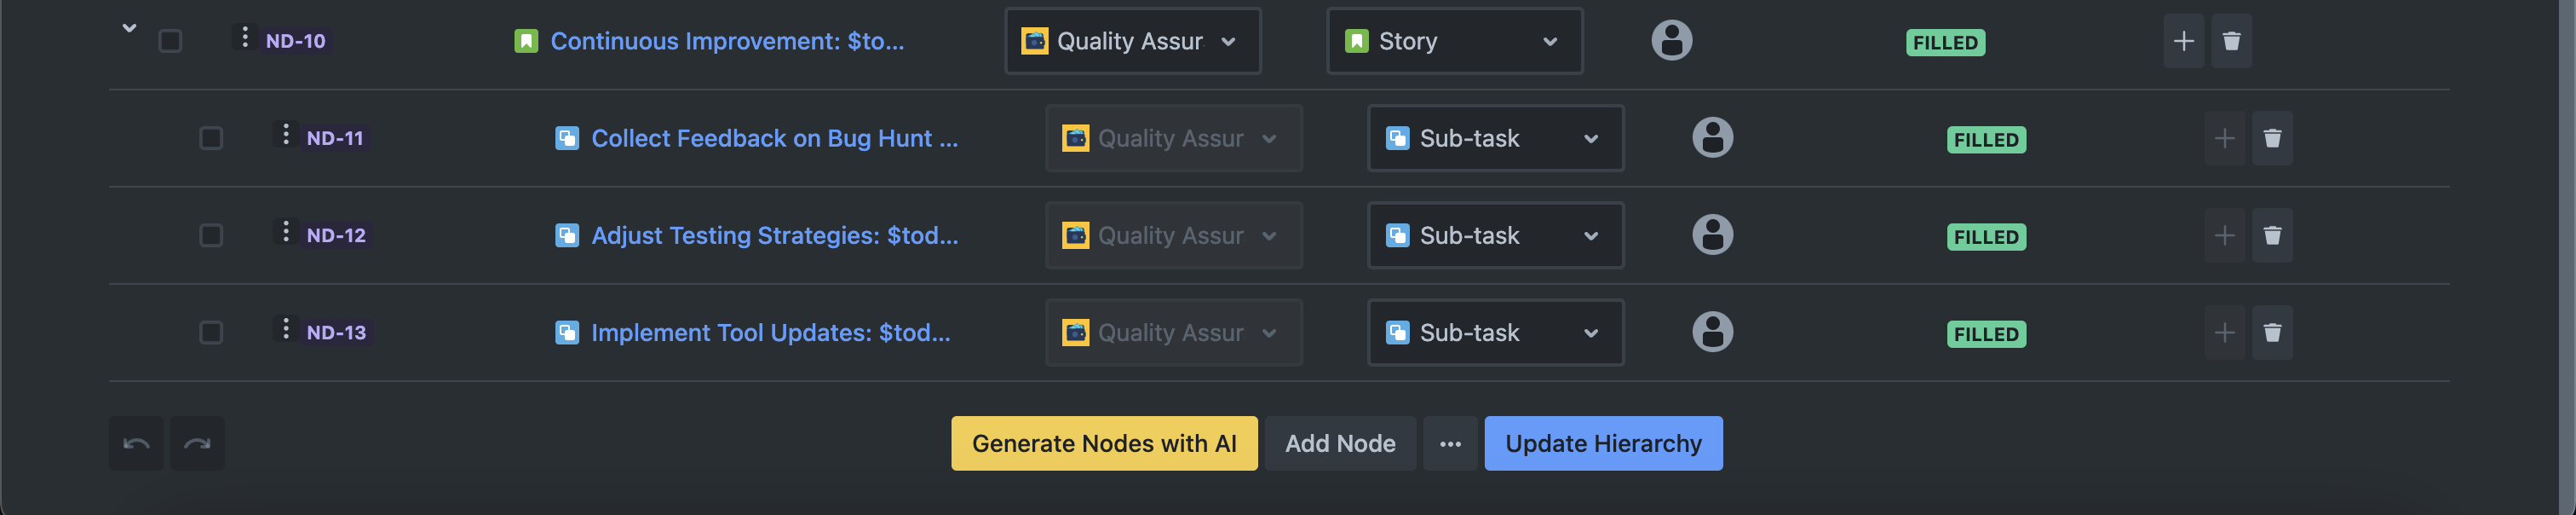This screenshot has height=515, width=2576.
Task: Delete the ND-10 node with trash icon
Action: [2231, 41]
